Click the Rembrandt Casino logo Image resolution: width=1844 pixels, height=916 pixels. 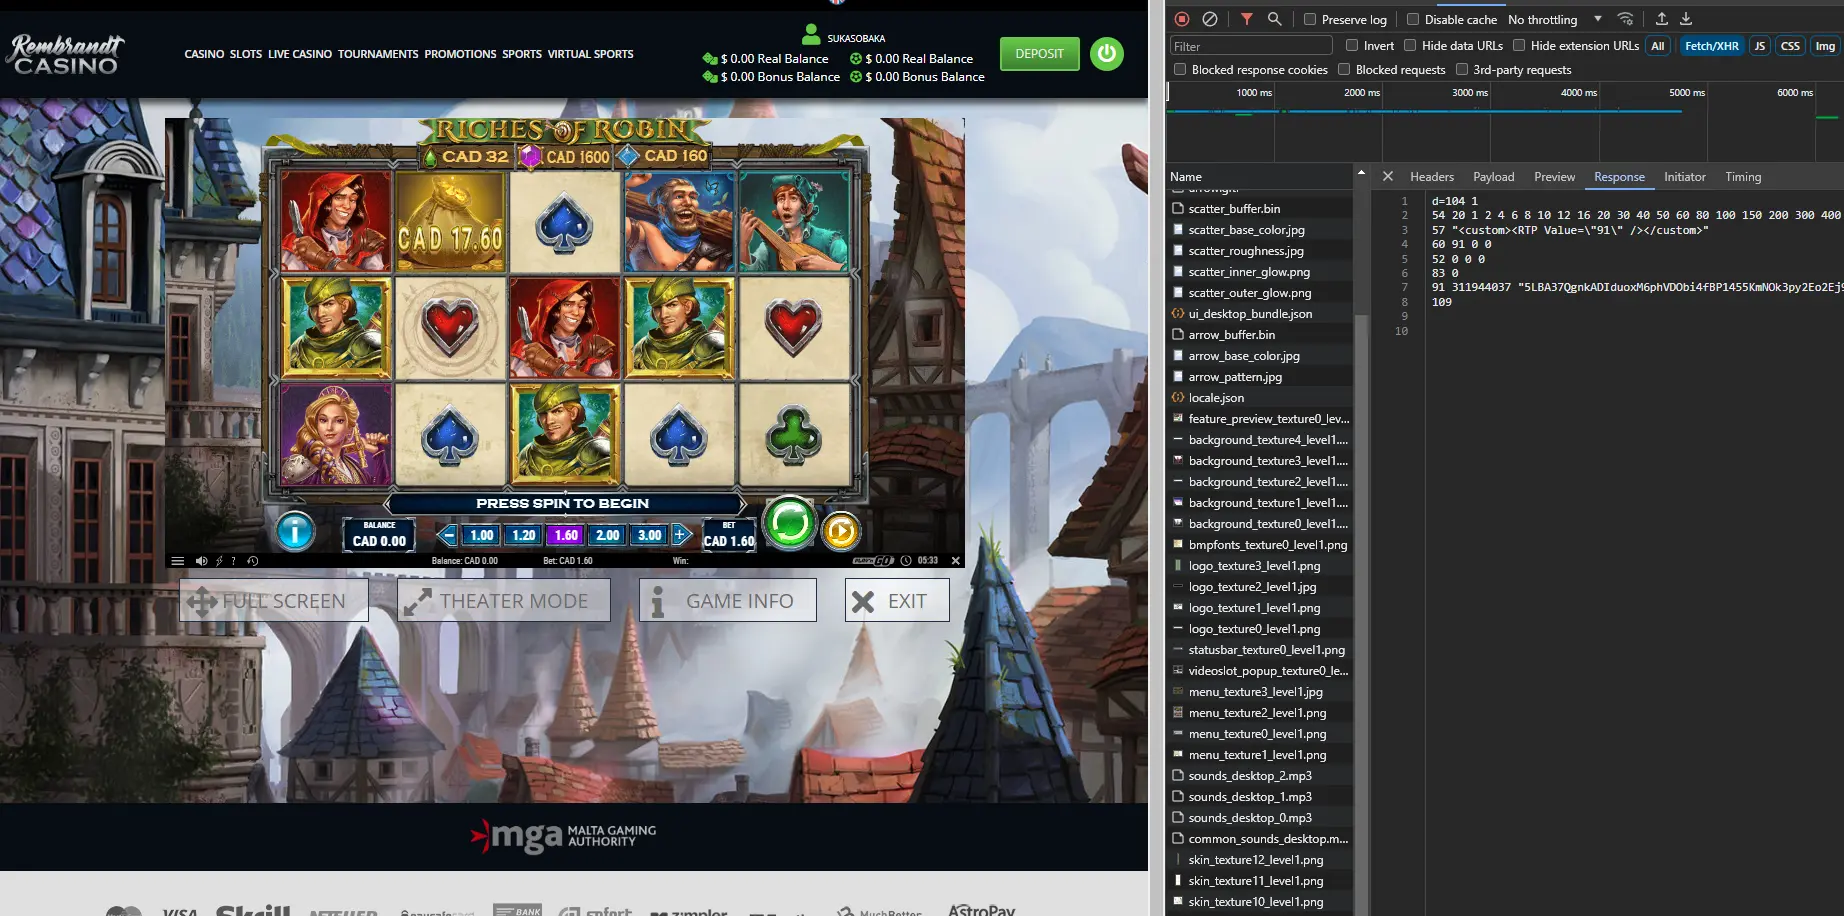[67, 54]
